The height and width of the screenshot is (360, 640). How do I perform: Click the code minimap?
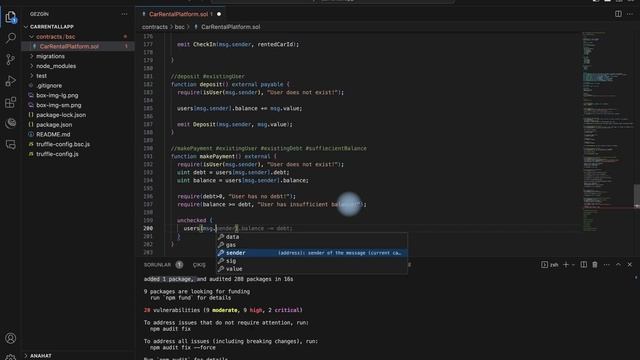pyautogui.click(x=607, y=131)
